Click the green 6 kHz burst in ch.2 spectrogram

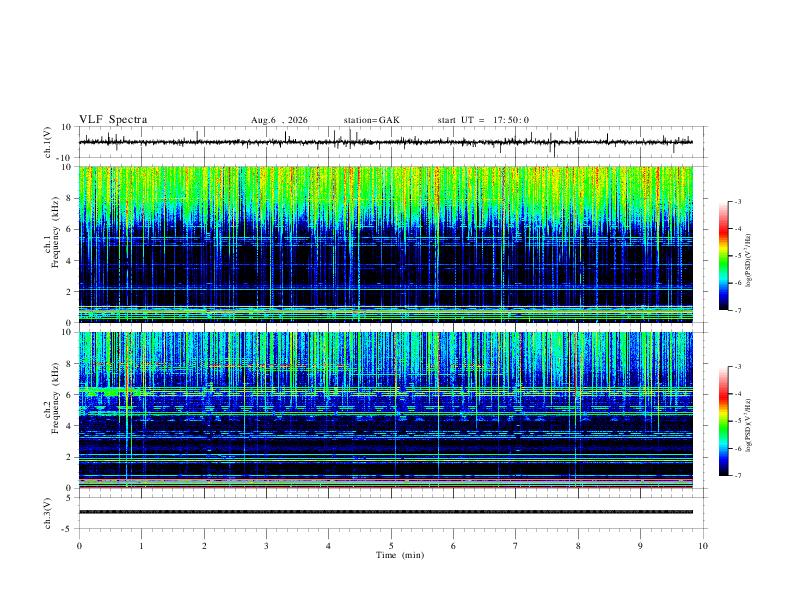coord(109,391)
